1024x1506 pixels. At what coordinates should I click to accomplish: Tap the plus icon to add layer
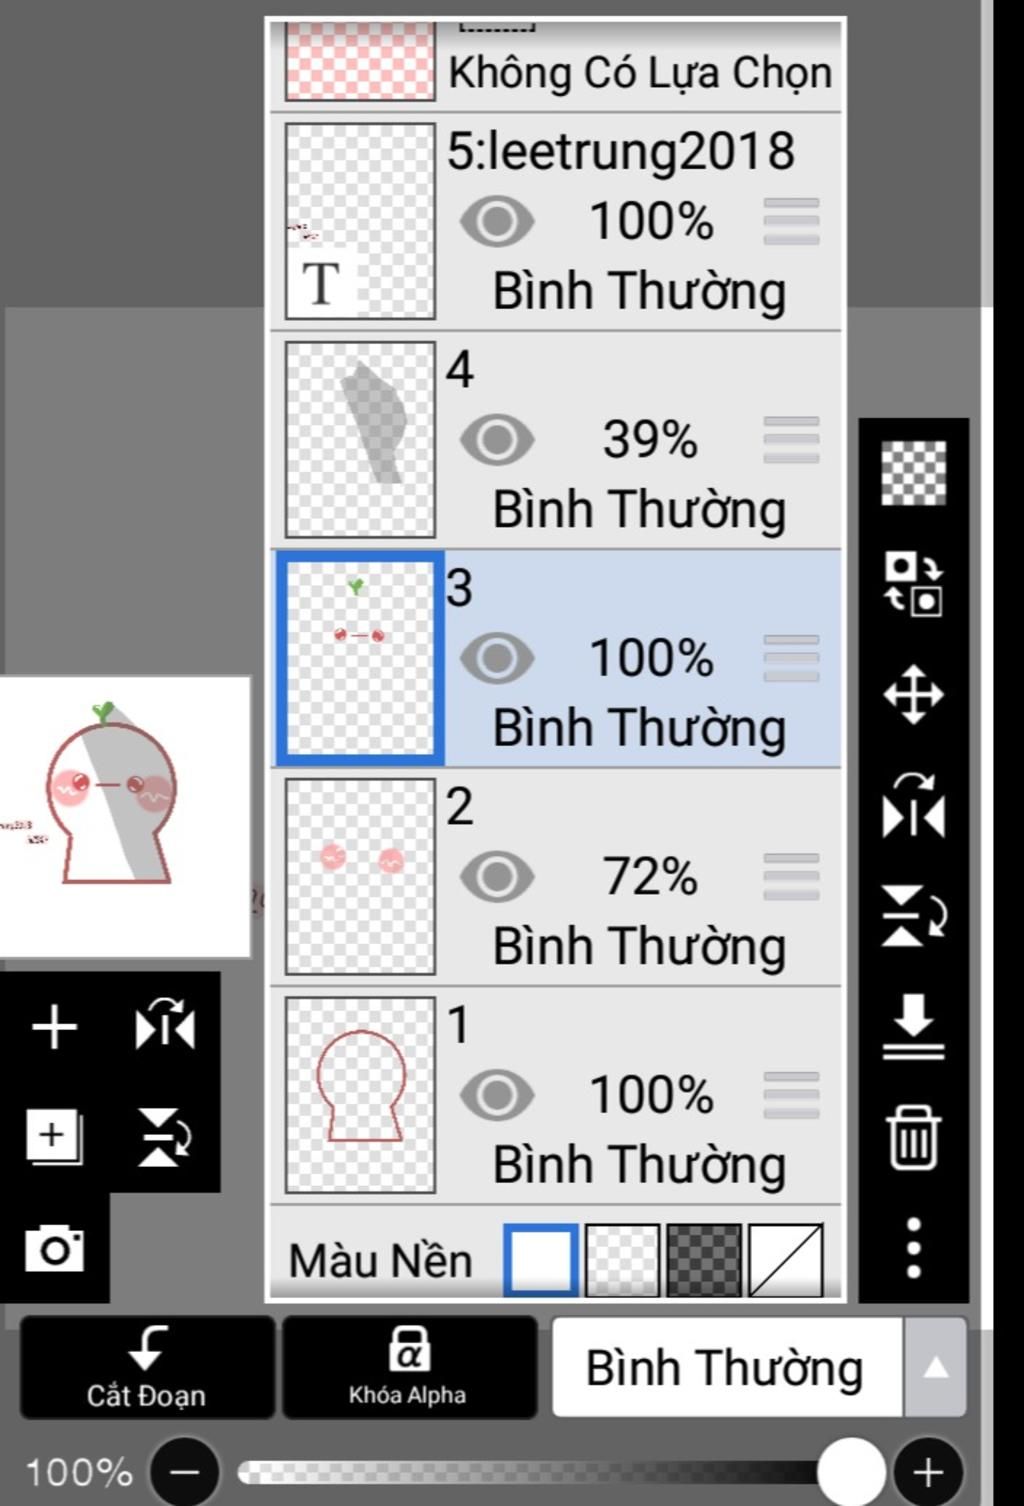click(54, 1027)
